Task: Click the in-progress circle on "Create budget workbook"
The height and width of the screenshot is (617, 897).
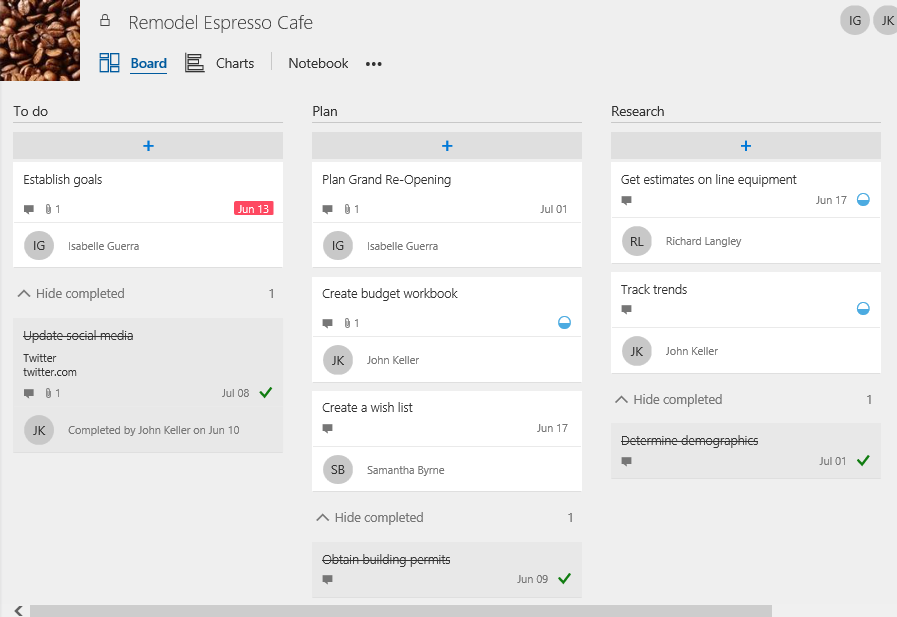Action: 565,322
